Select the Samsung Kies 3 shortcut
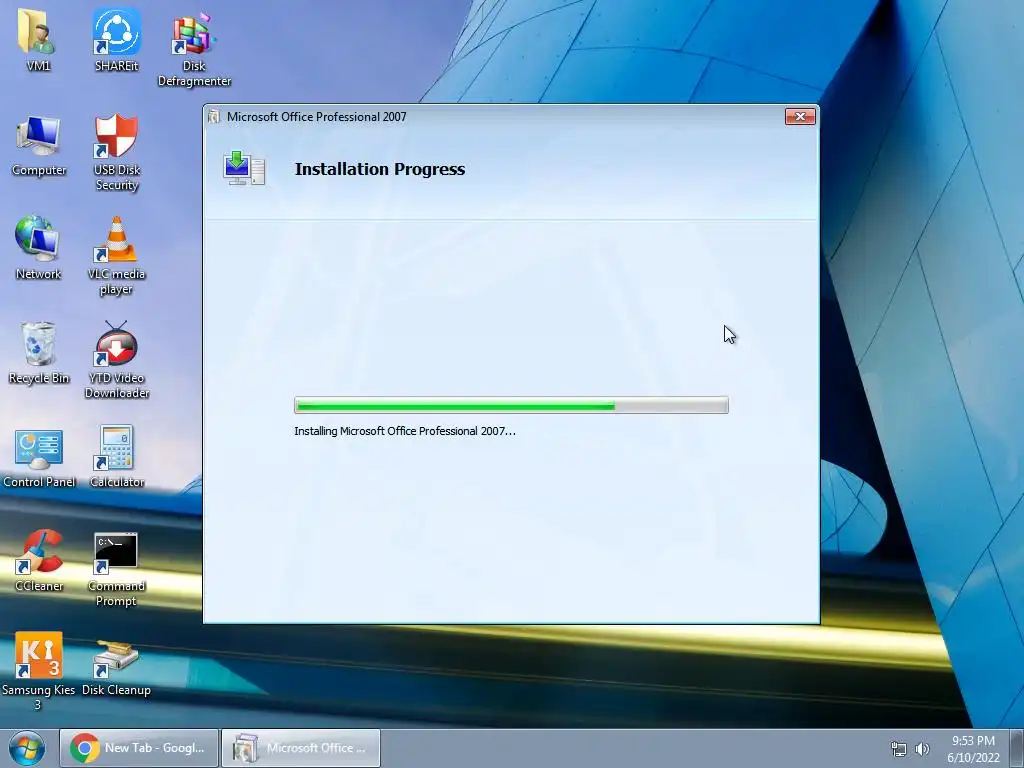The height and width of the screenshot is (768, 1024). pos(38,671)
